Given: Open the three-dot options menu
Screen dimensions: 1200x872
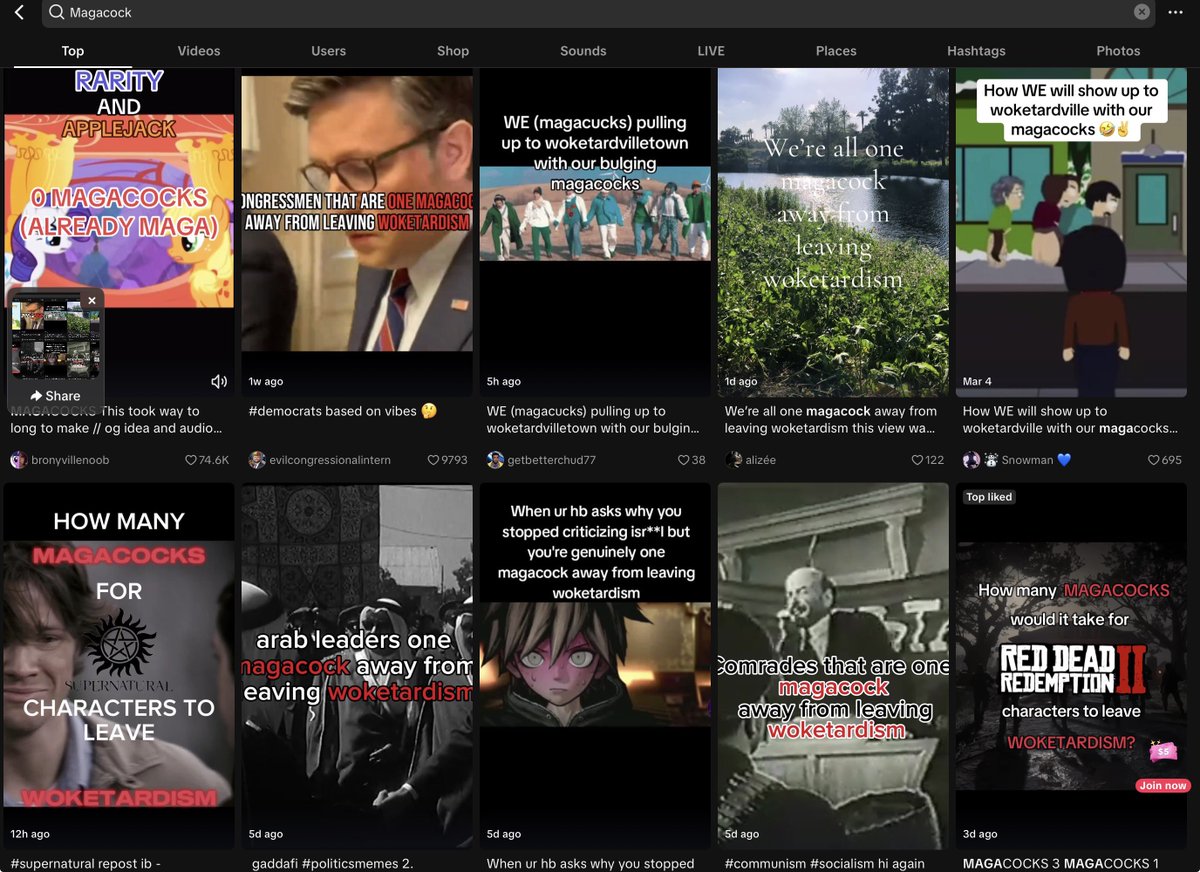Looking at the screenshot, I should [x=1177, y=13].
